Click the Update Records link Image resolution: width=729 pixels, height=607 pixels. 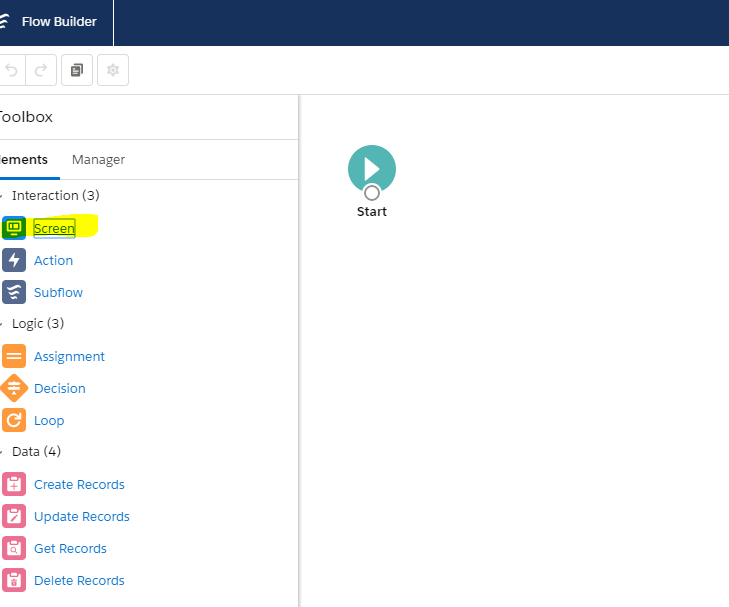pyautogui.click(x=82, y=517)
